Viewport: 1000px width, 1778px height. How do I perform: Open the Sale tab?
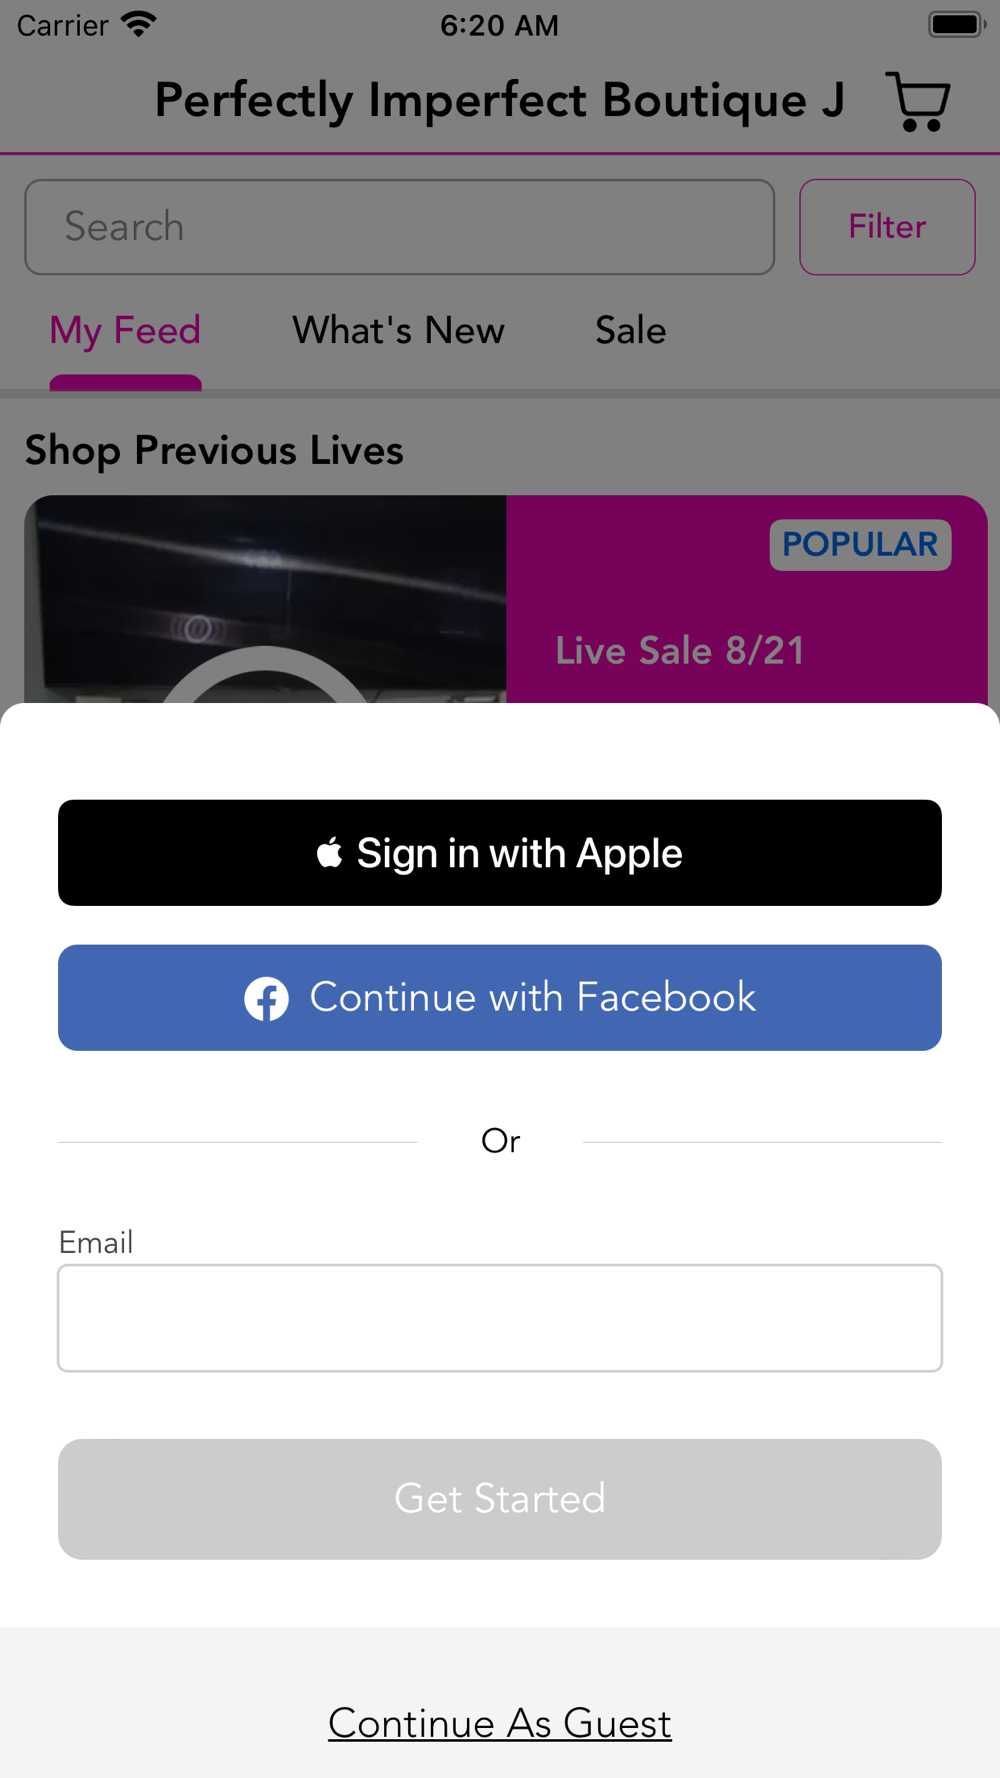[631, 331]
